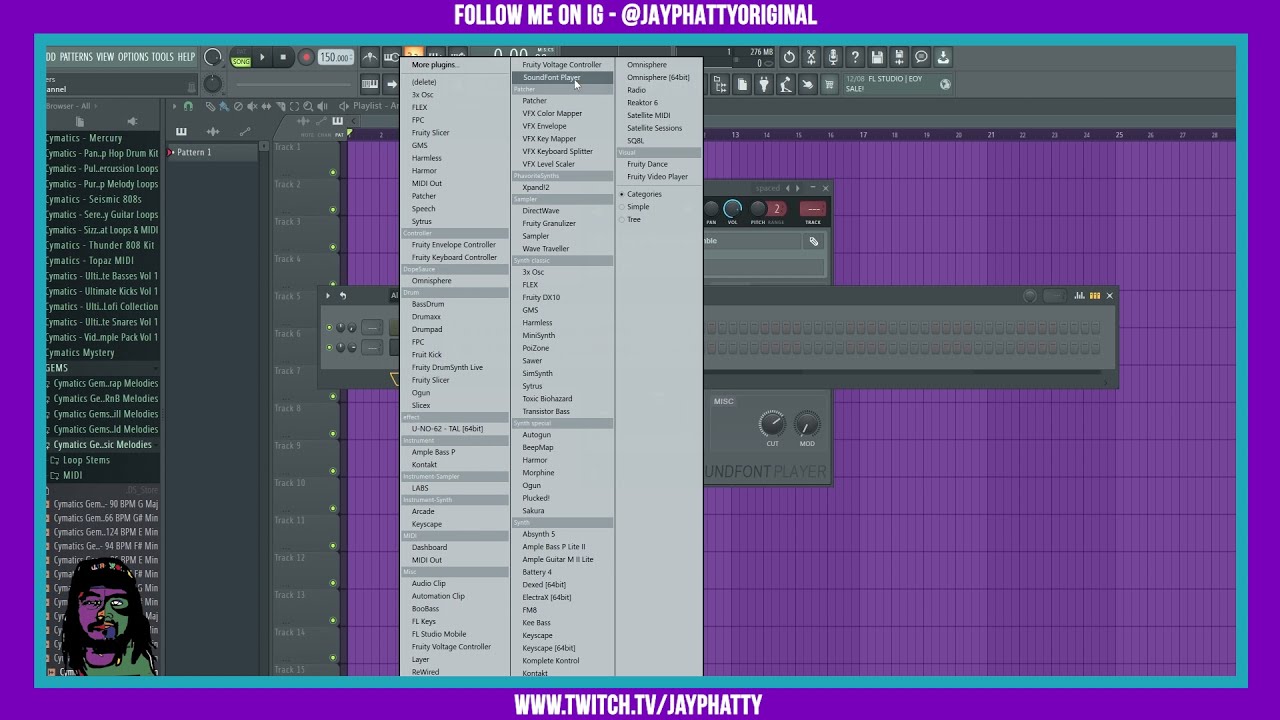Expand the Cymatics - Mercury folder

pyautogui.click(x=84, y=138)
